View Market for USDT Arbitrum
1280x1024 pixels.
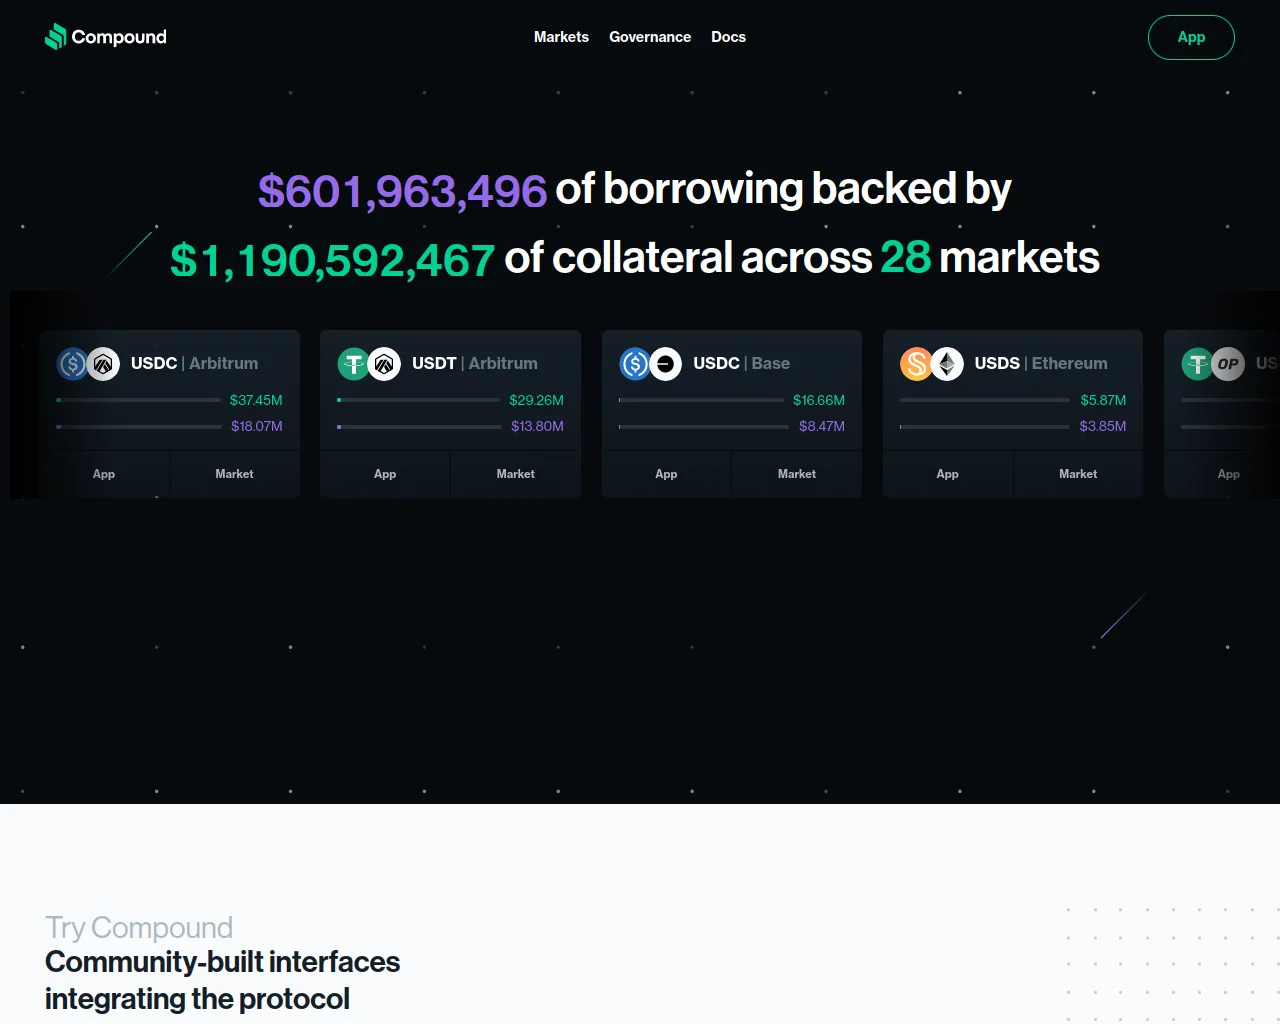click(x=515, y=474)
